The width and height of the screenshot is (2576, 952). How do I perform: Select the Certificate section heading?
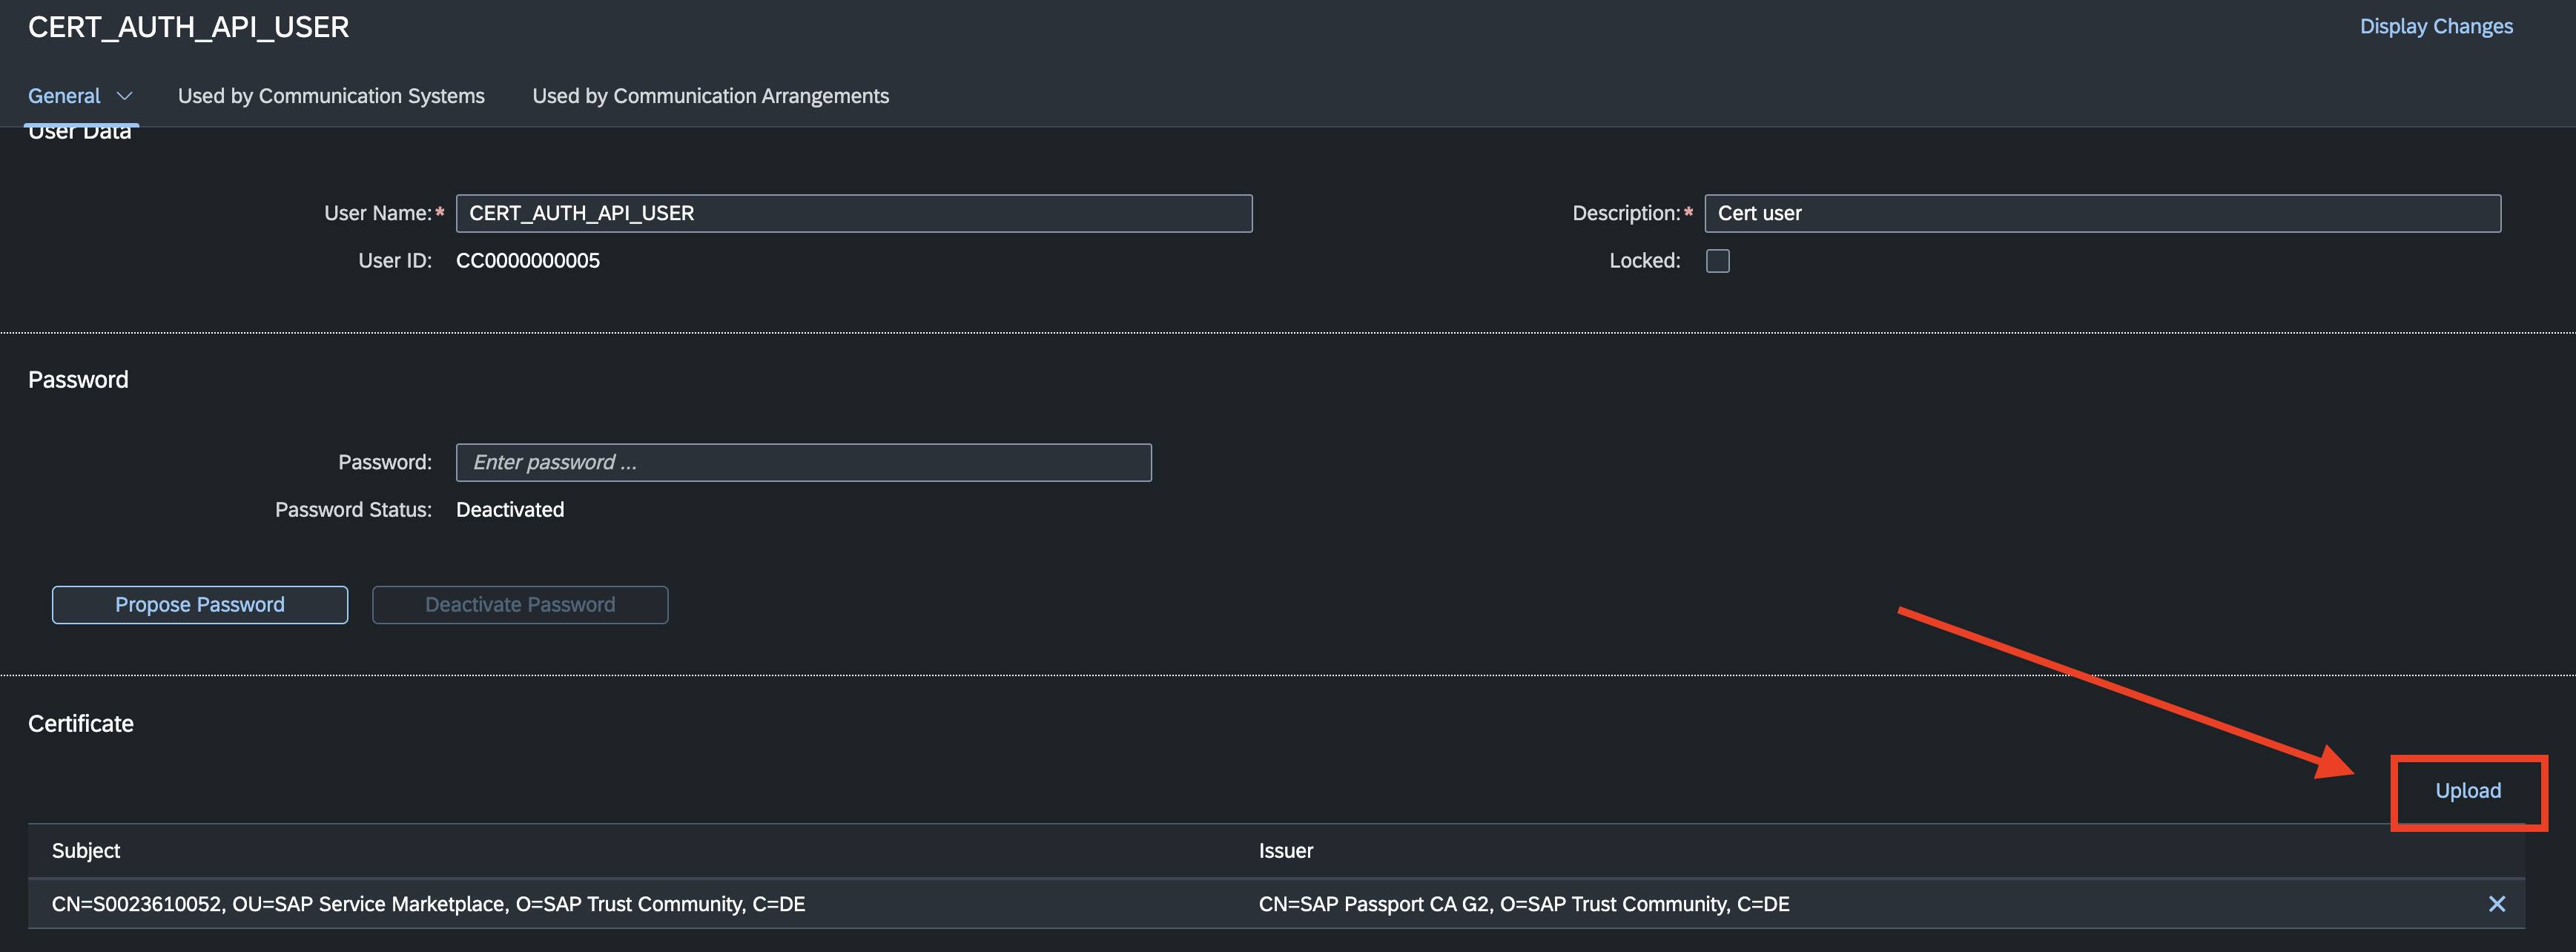point(80,723)
